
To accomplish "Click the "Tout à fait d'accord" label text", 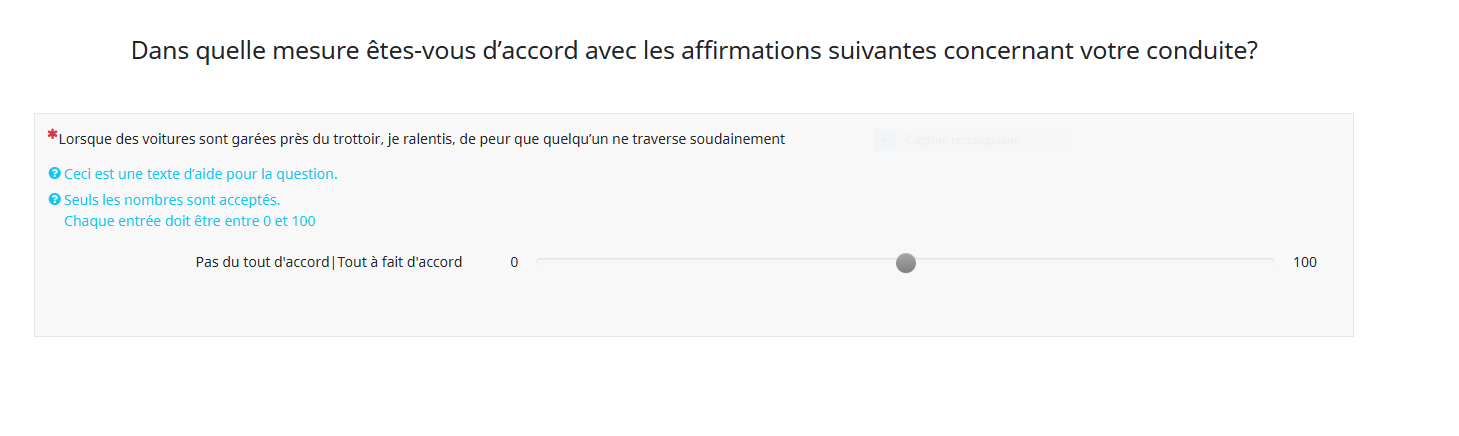I will 400,263.
